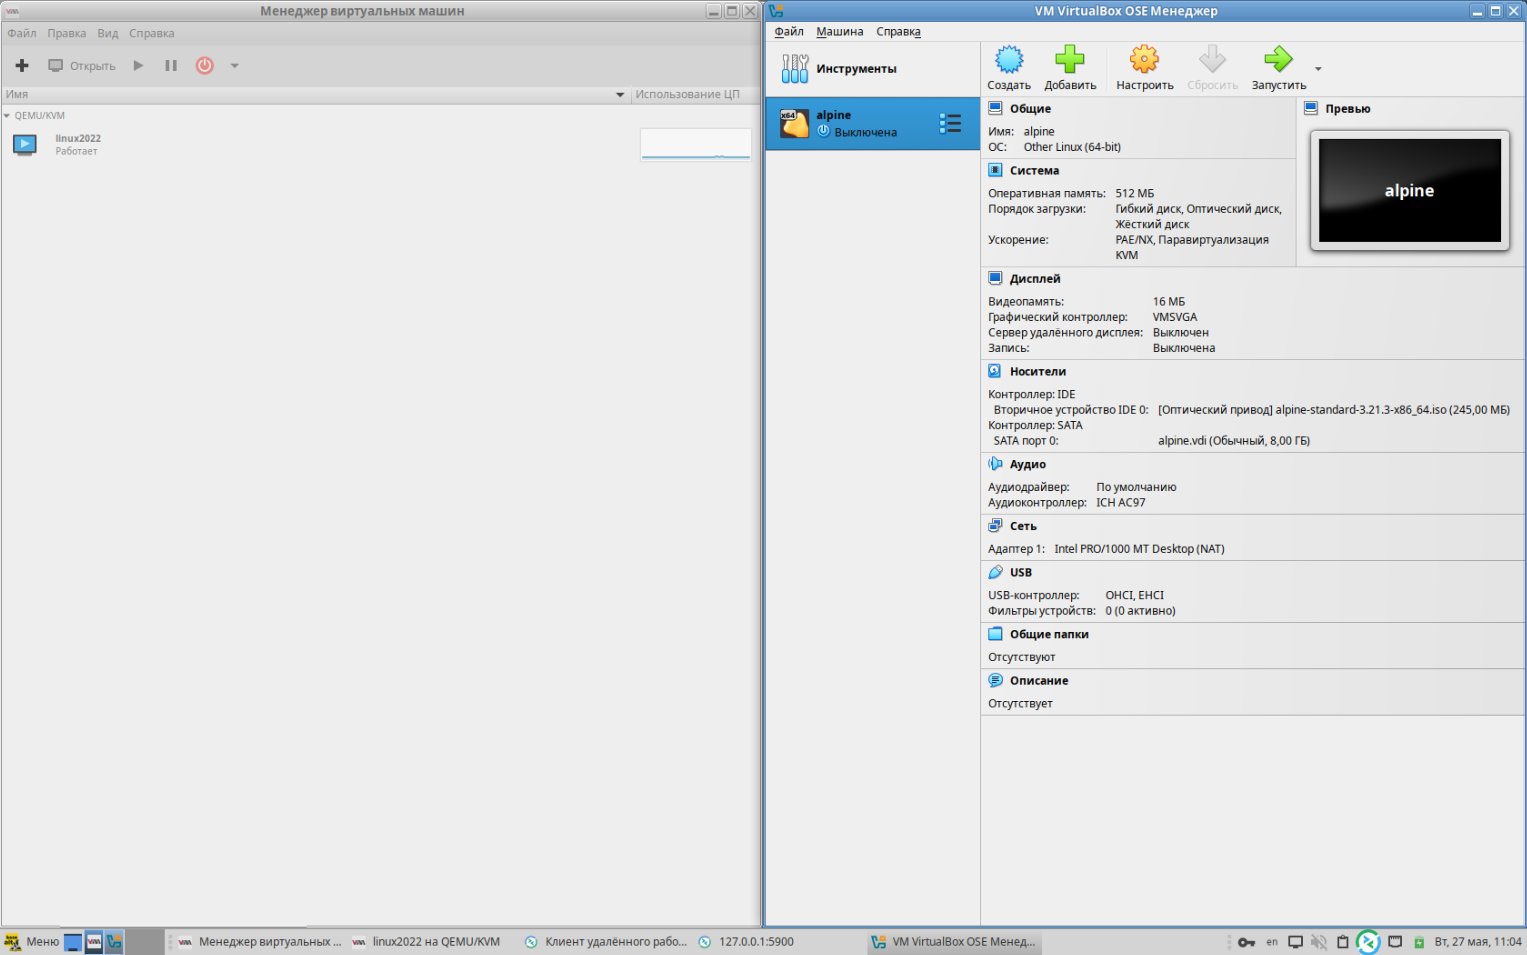Open the Файл menu in virt-manager
Screen dimensions: 1527x955
[x=22, y=34]
